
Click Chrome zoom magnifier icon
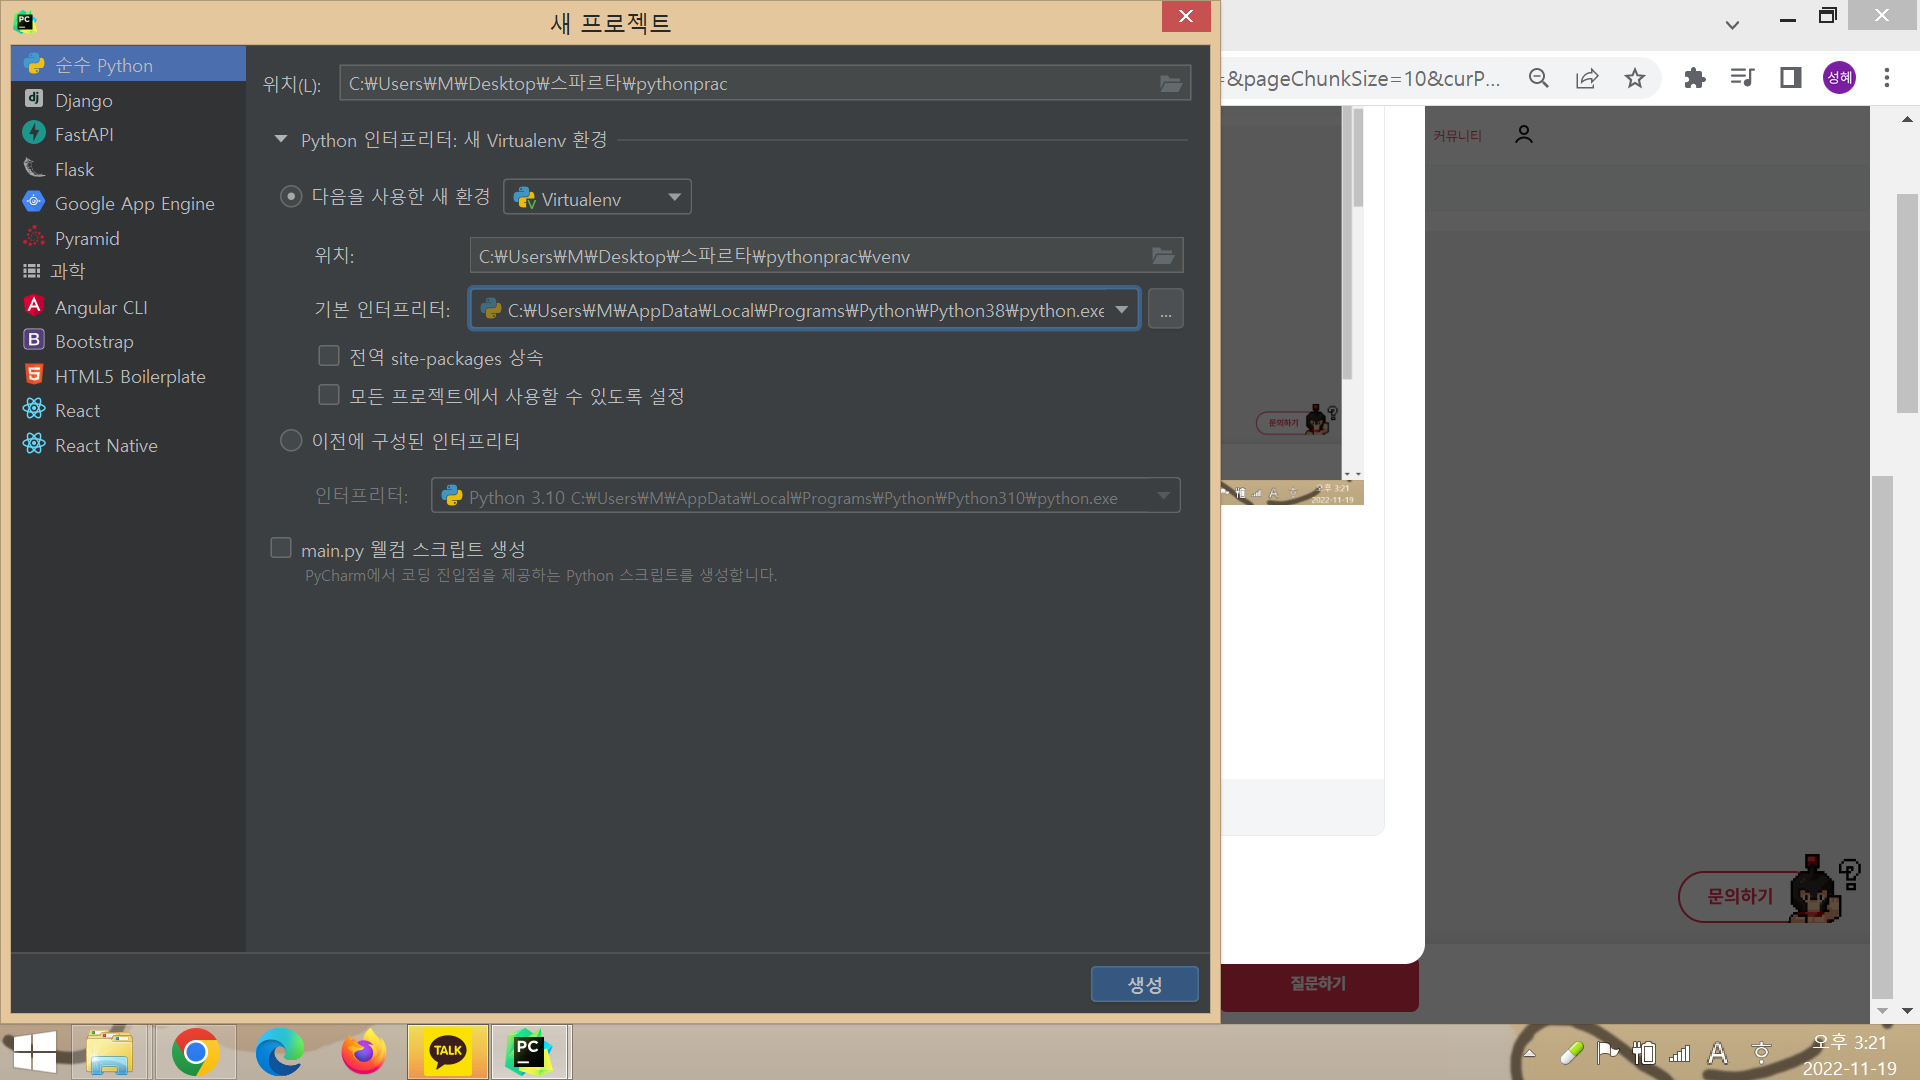1539,78
